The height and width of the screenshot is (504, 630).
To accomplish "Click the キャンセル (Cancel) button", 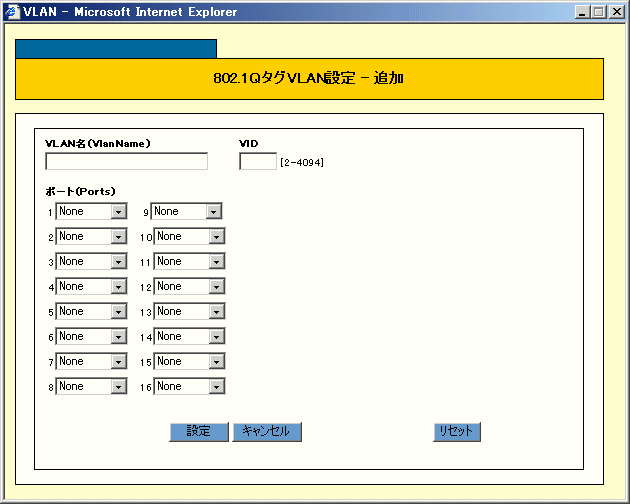I will pos(267,432).
